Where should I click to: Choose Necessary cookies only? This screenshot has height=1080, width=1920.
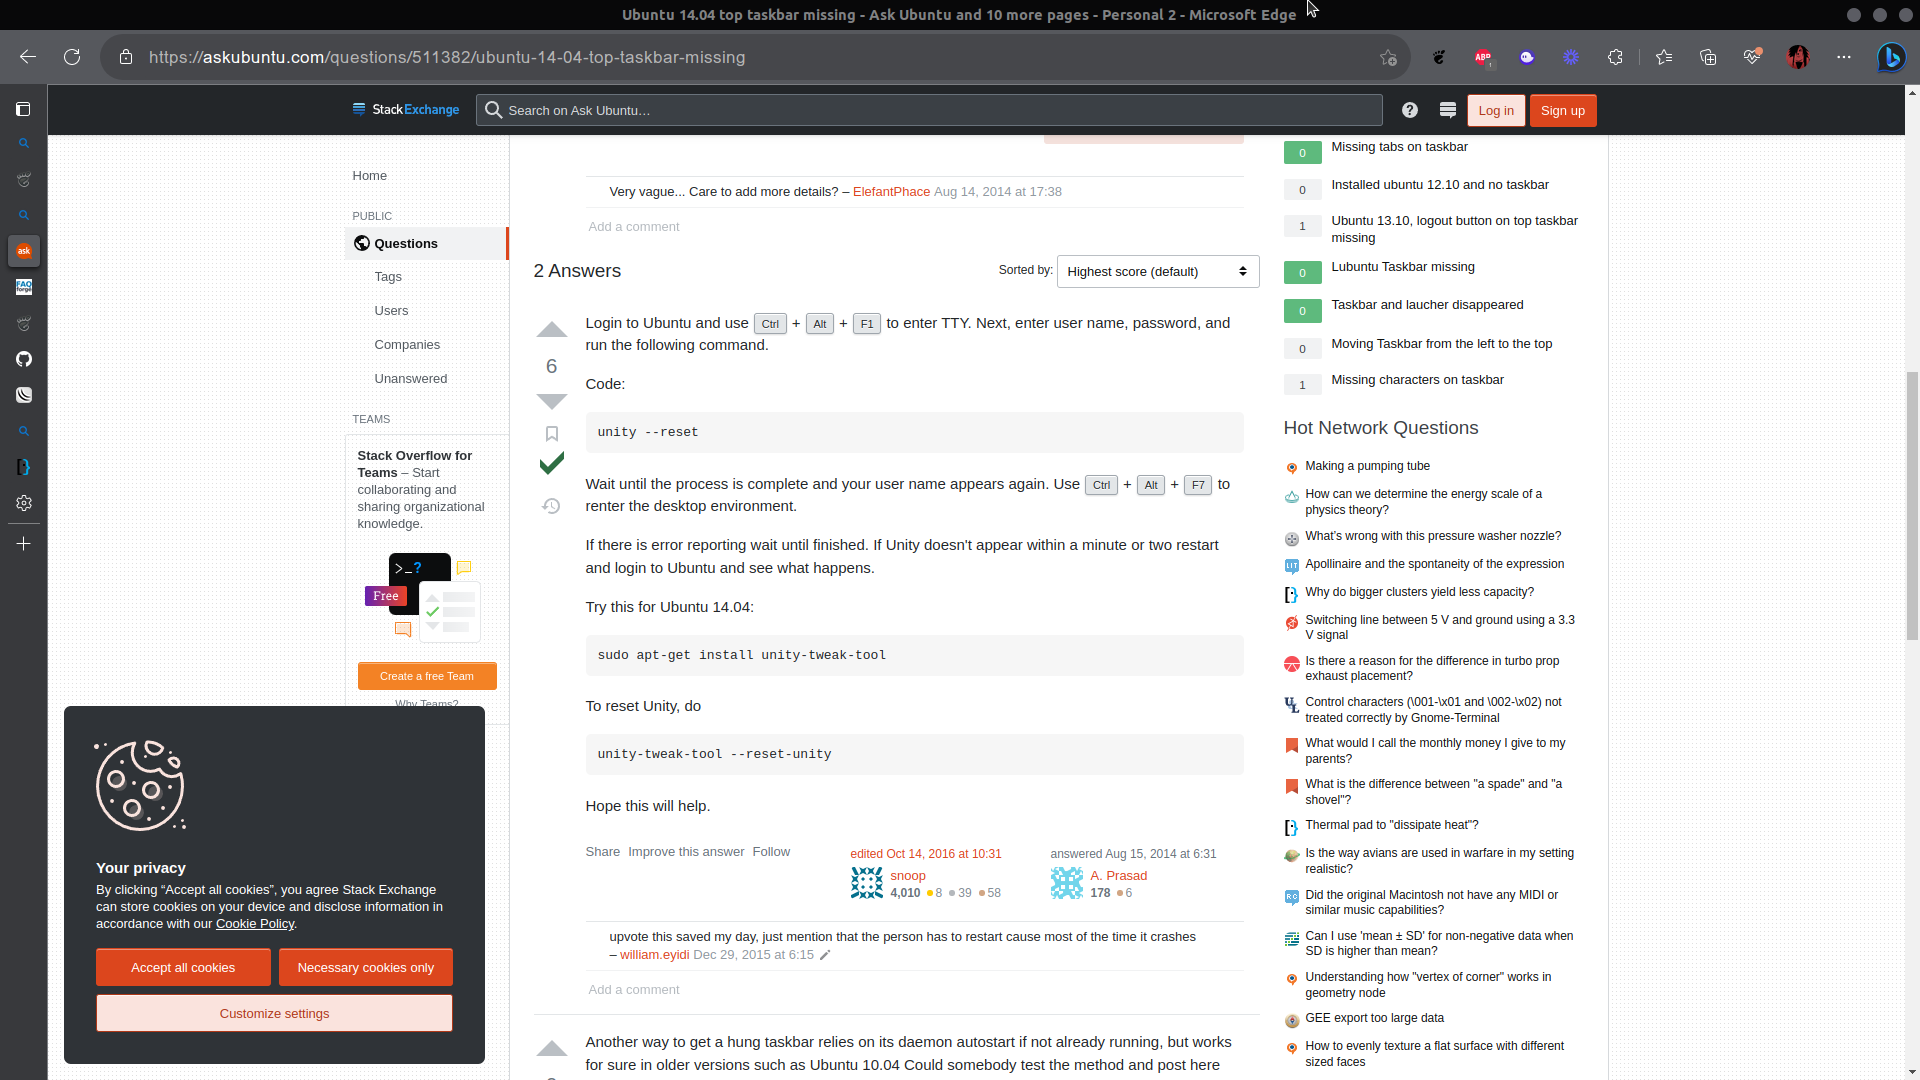(x=365, y=967)
